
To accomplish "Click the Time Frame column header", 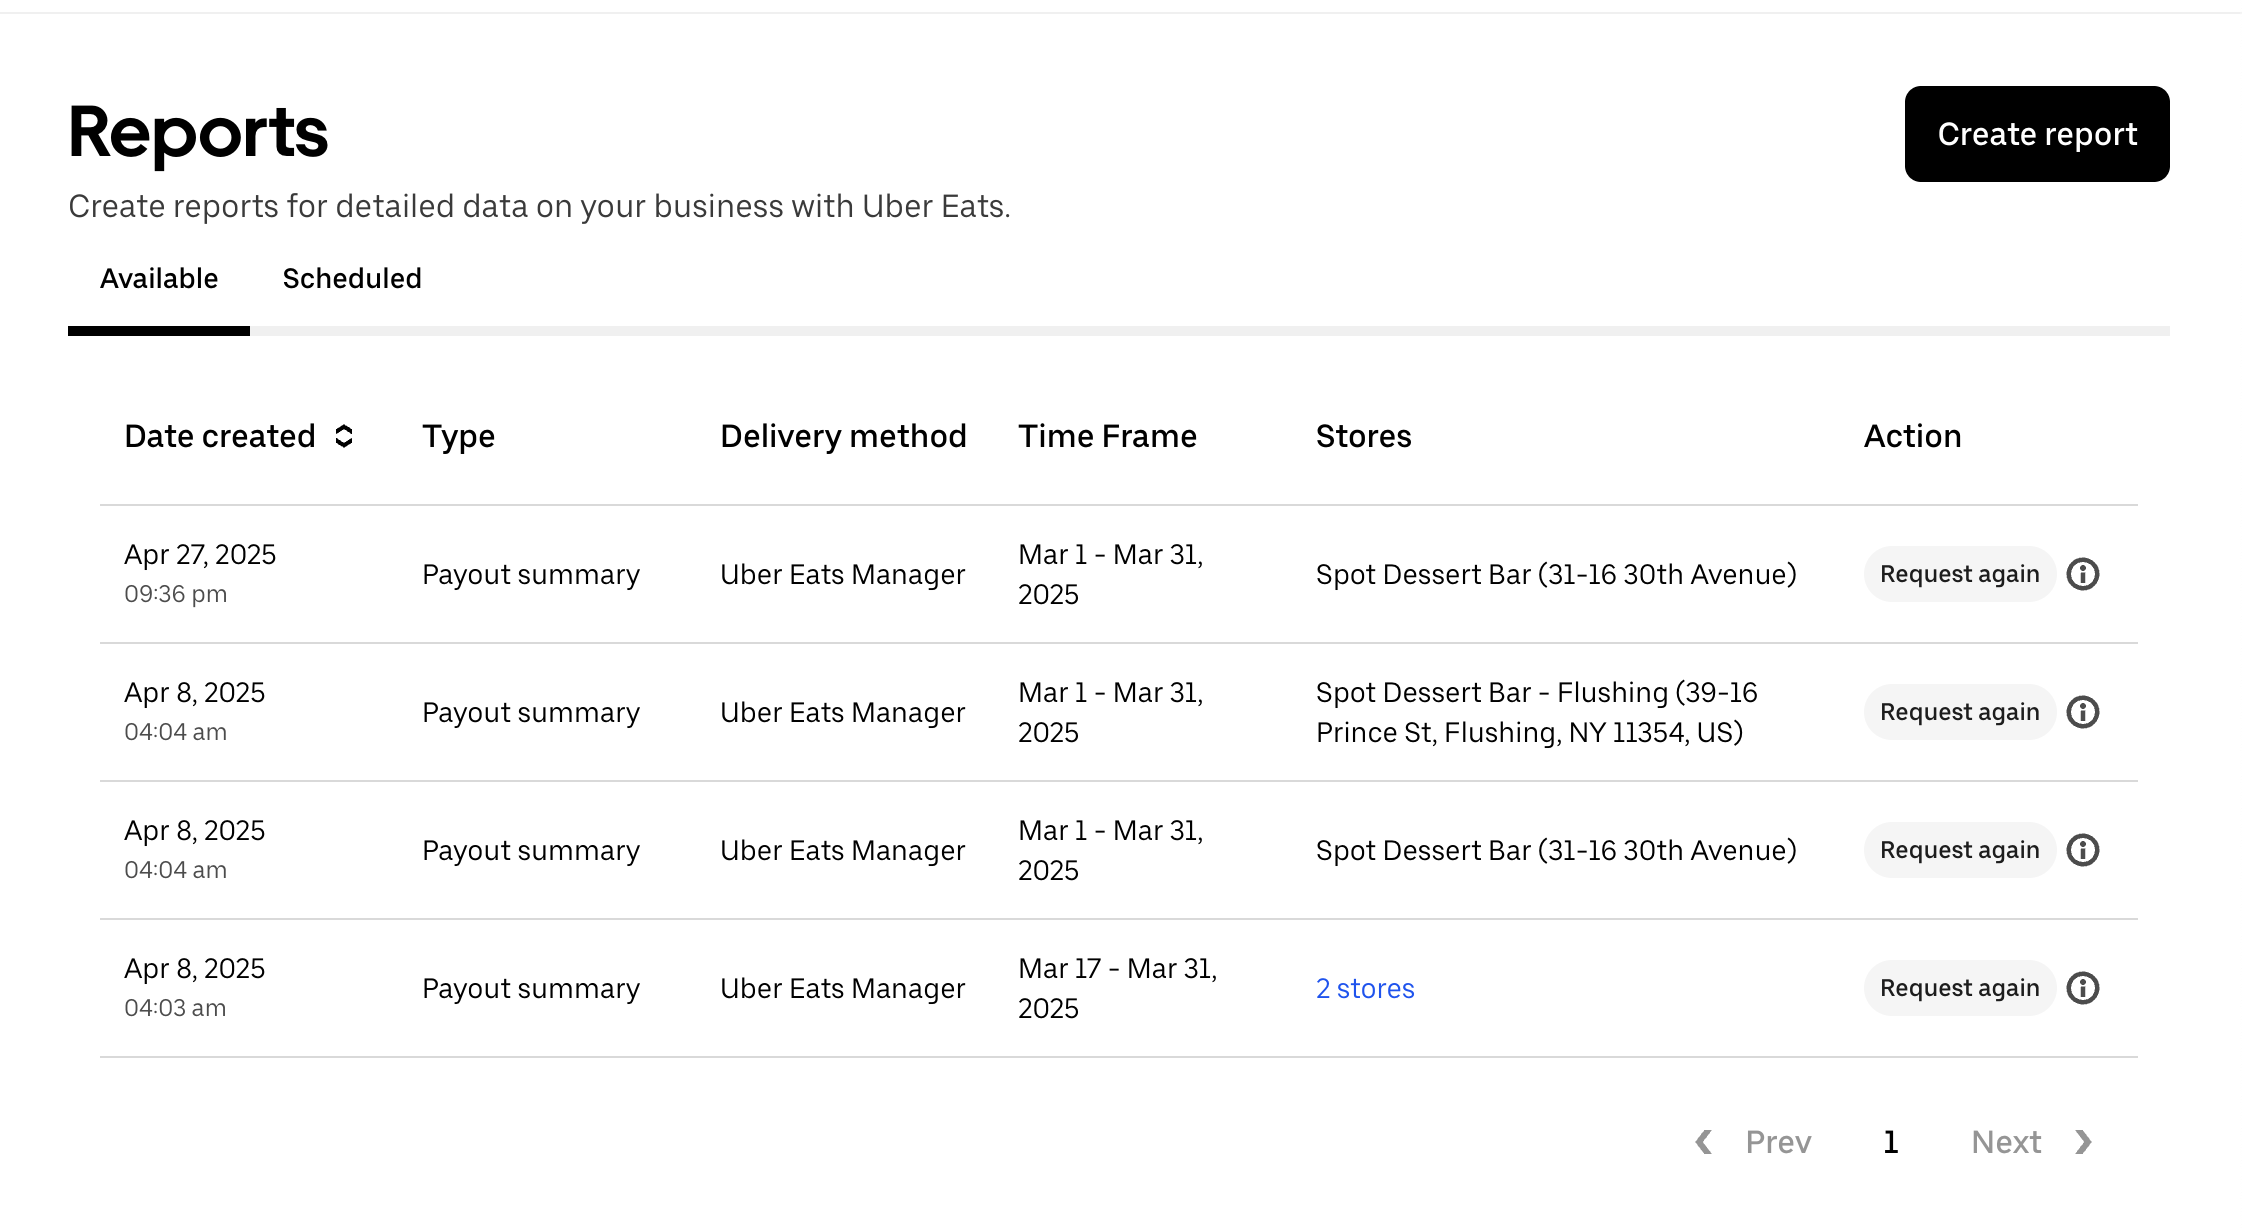I will point(1107,436).
